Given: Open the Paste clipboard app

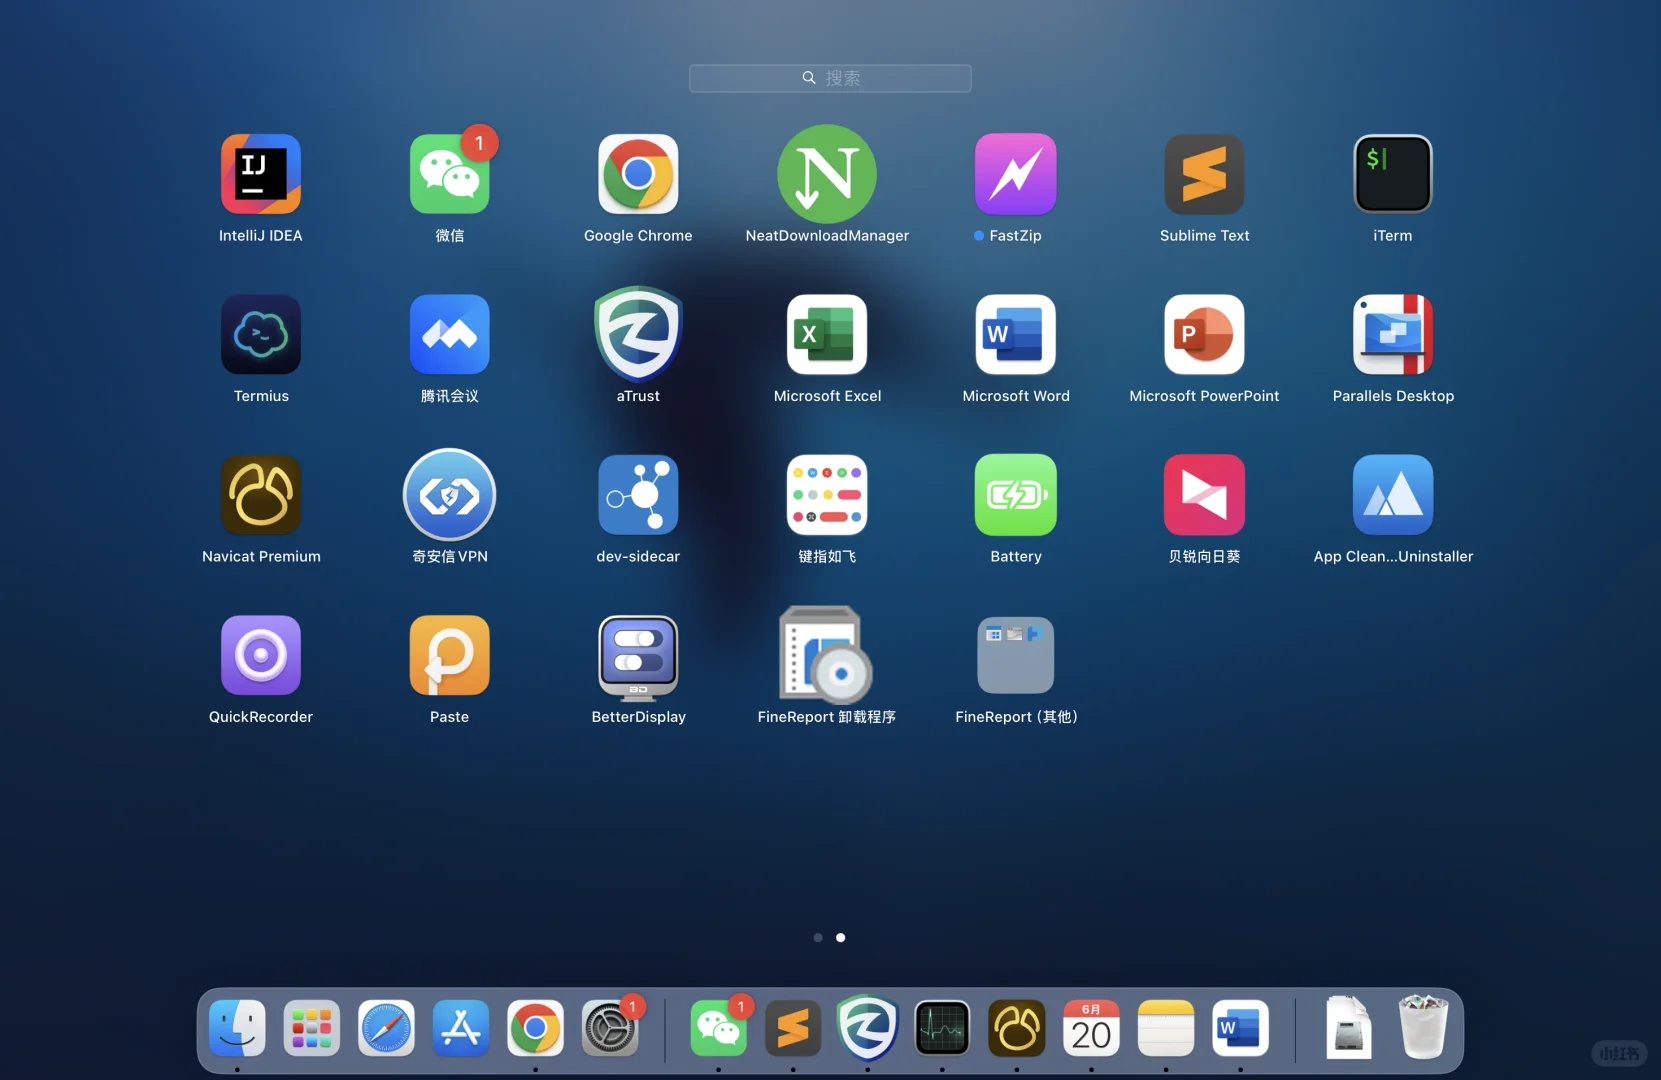Looking at the screenshot, I should tap(450, 655).
